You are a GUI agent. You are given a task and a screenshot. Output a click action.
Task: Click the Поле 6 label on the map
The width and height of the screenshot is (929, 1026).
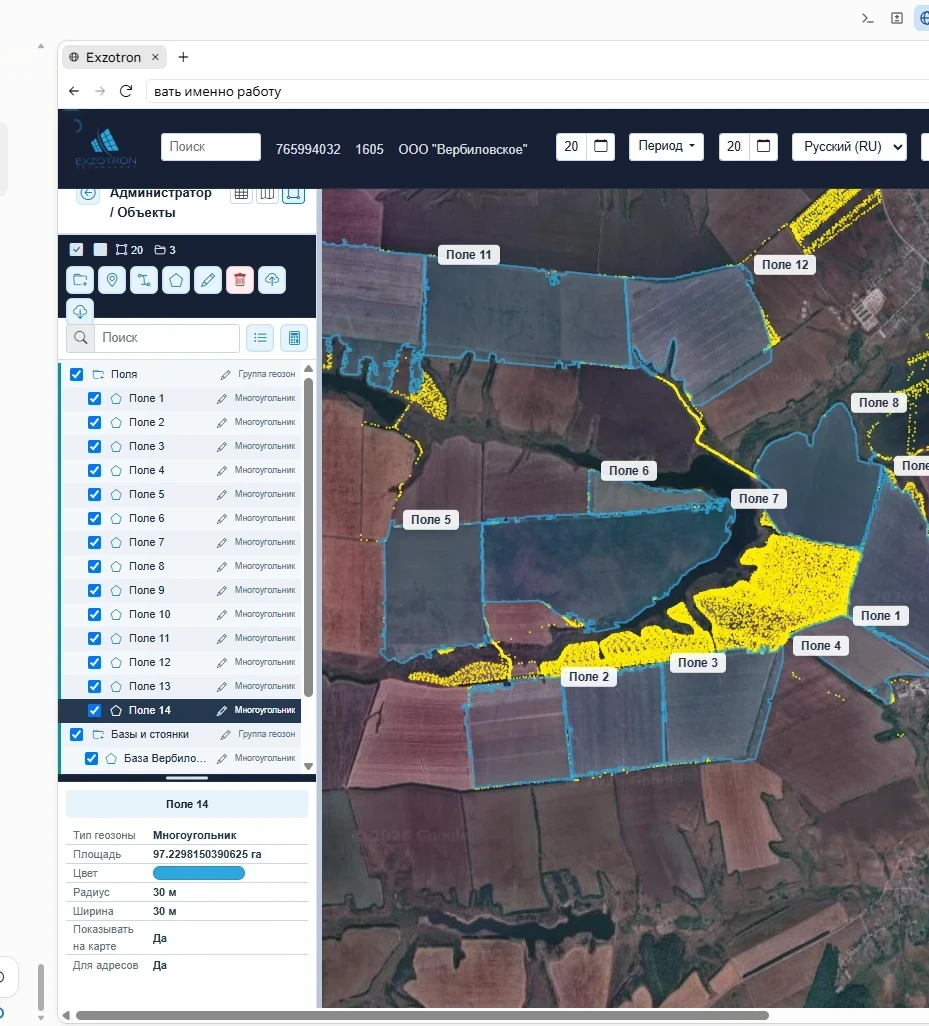[629, 470]
